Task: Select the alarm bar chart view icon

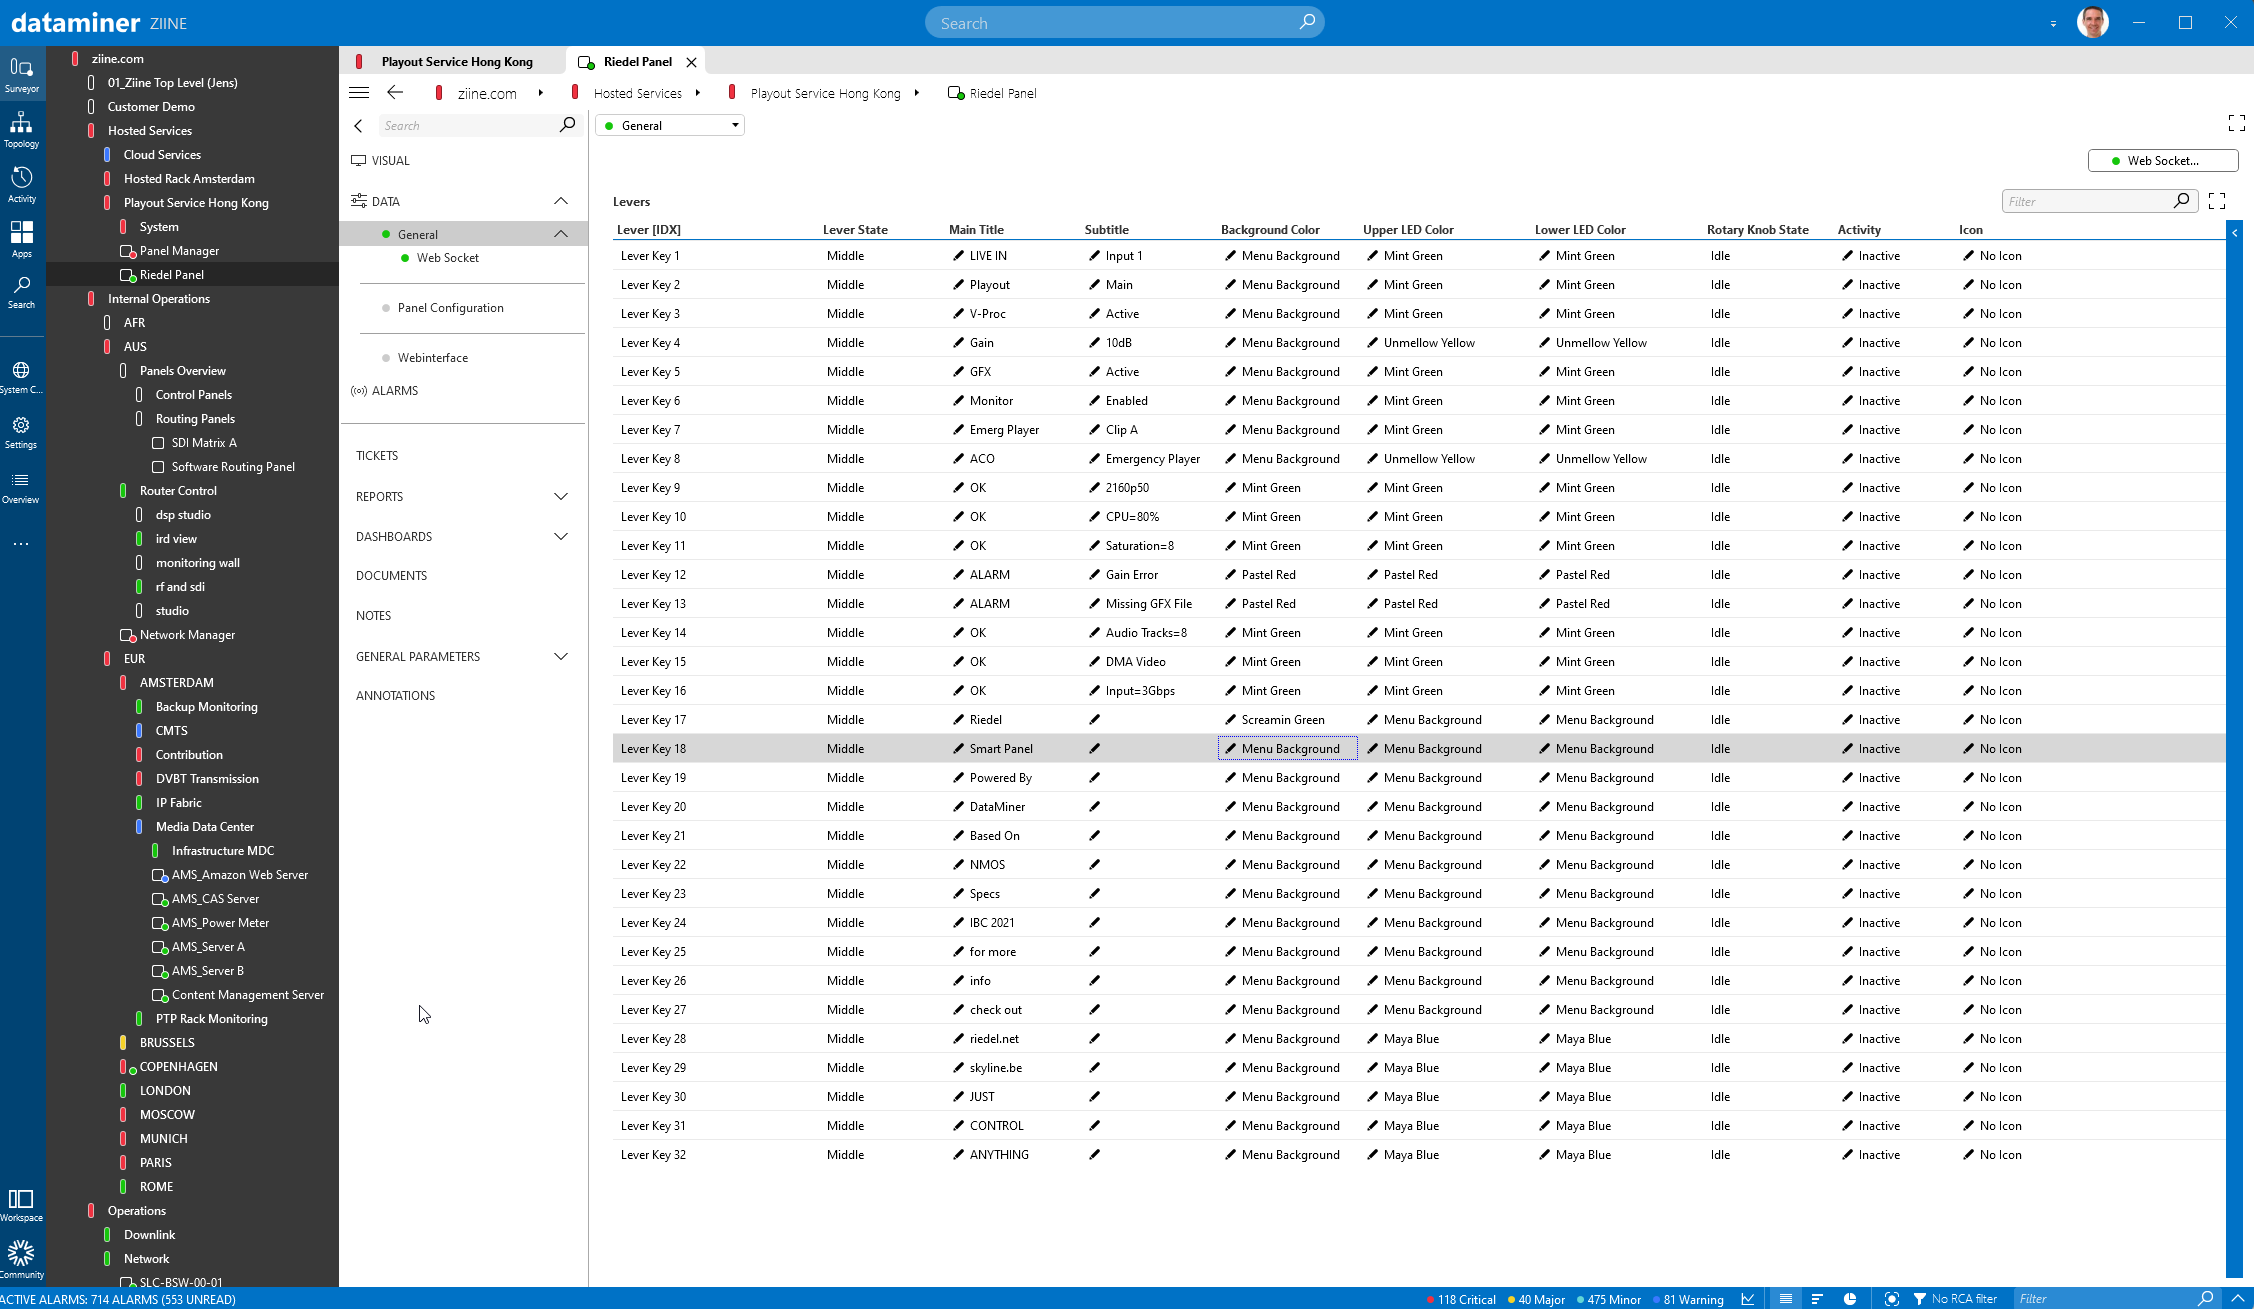Action: click(1817, 1299)
